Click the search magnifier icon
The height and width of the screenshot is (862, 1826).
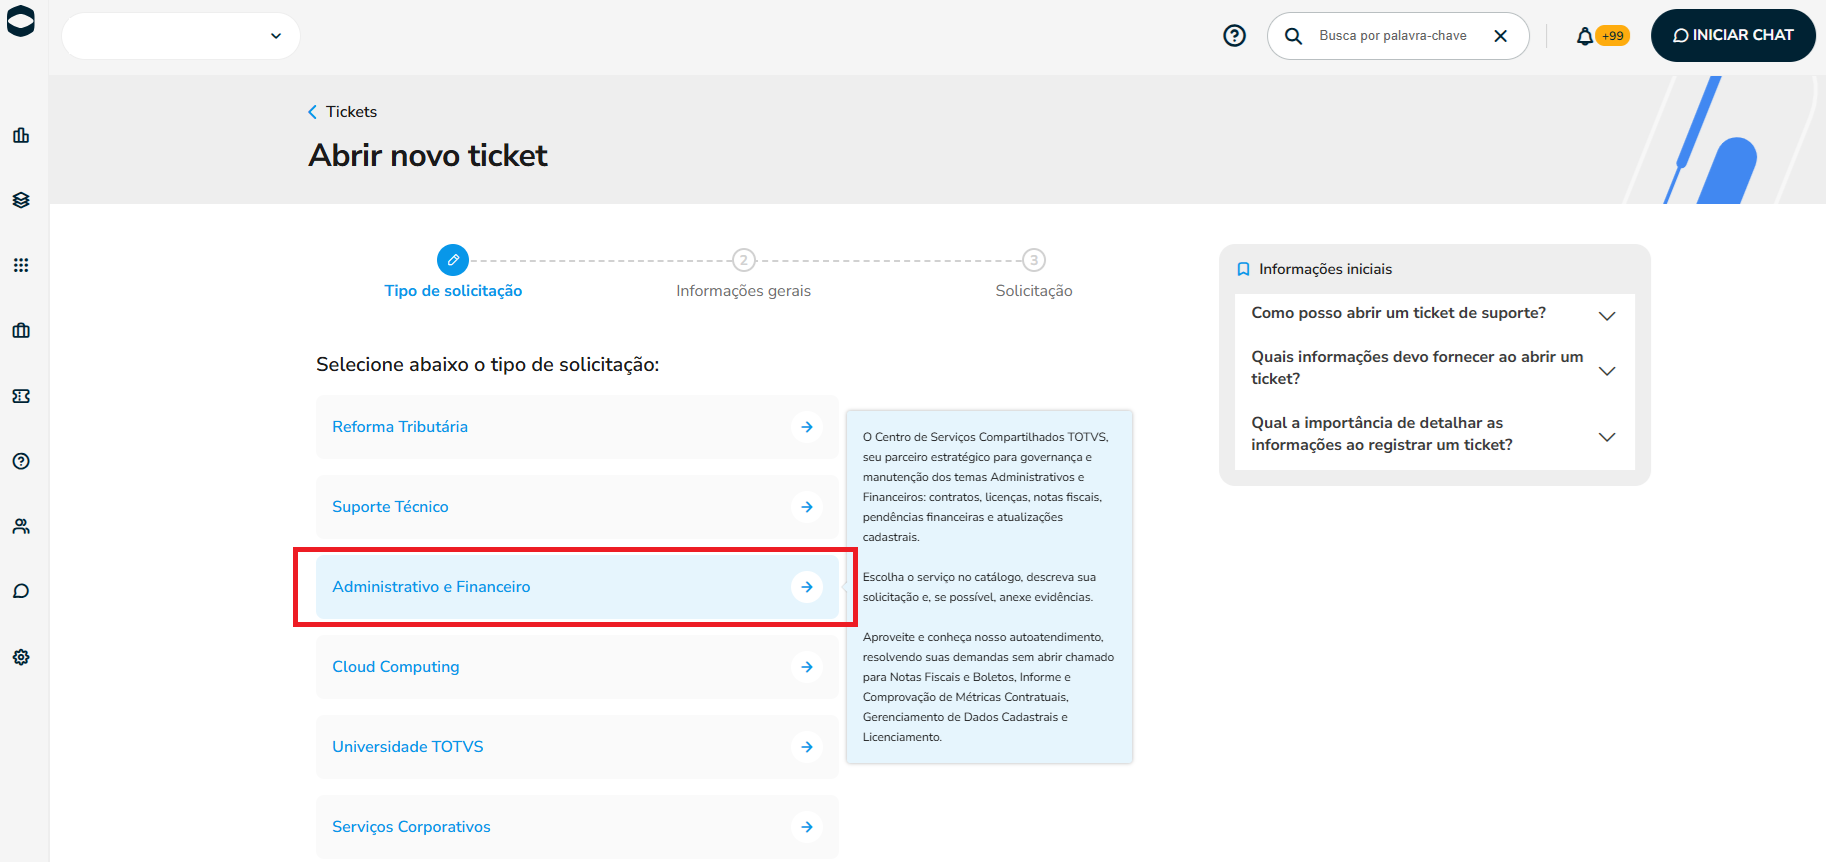[x=1293, y=36]
